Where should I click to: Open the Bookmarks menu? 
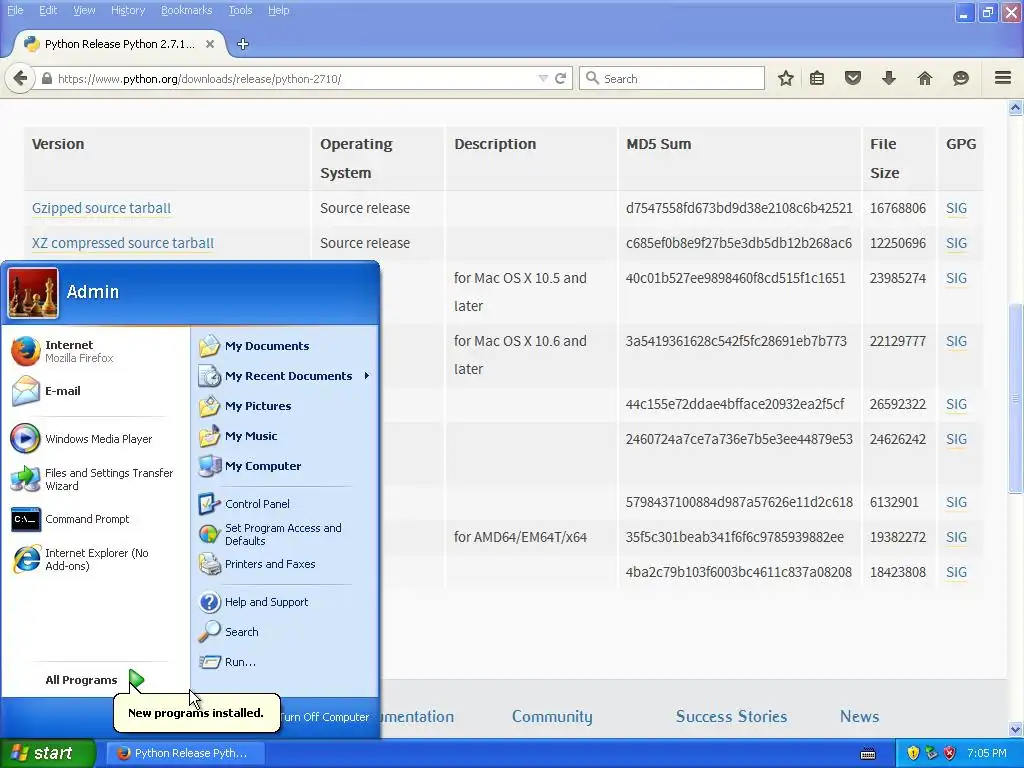click(x=186, y=10)
